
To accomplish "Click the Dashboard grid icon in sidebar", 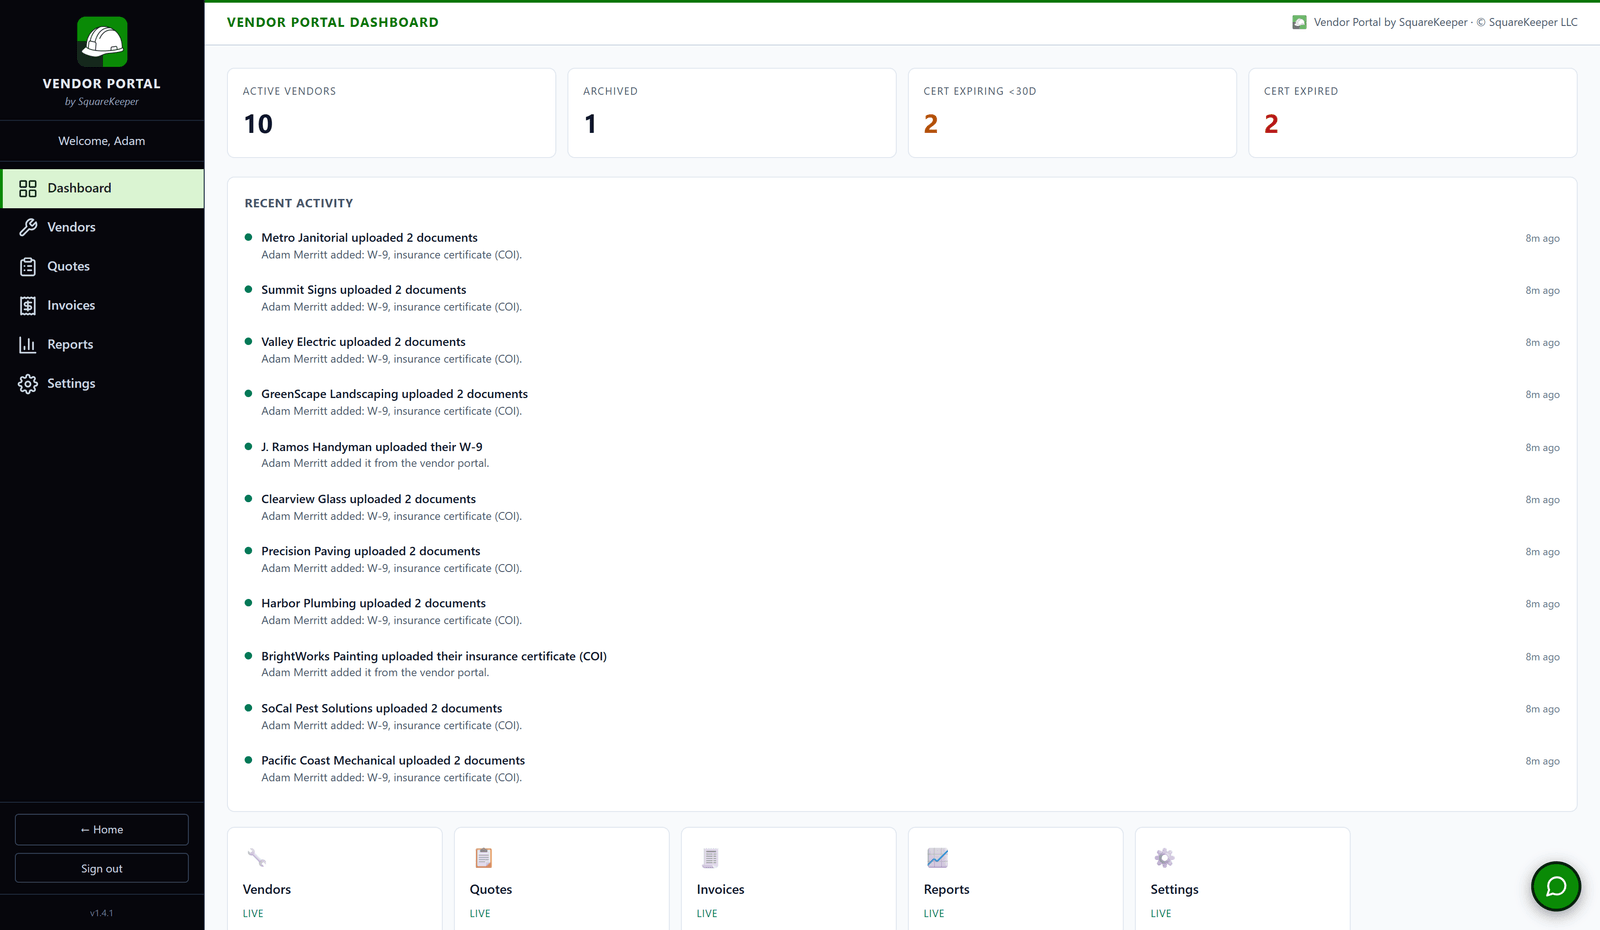I will (28, 188).
